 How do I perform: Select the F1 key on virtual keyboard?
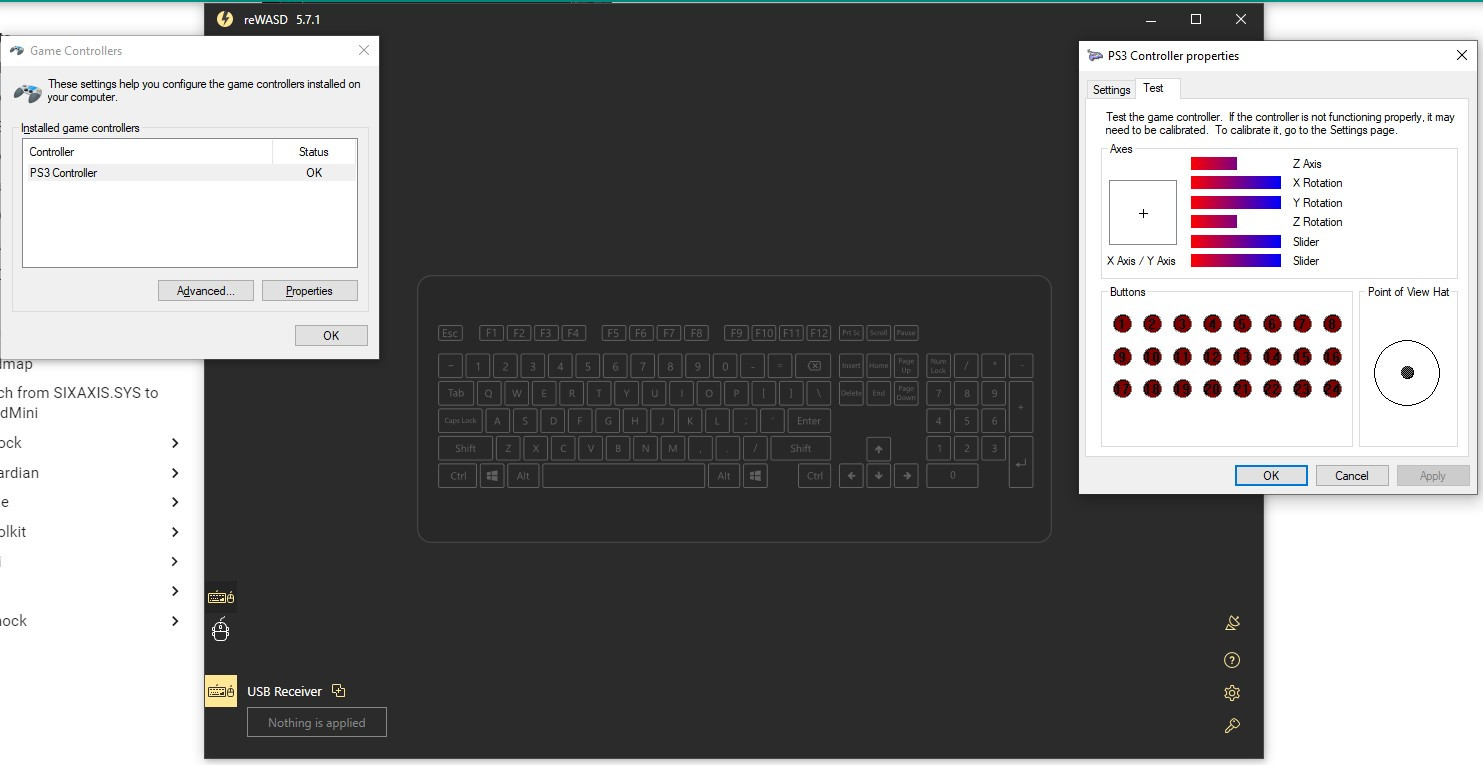point(491,333)
